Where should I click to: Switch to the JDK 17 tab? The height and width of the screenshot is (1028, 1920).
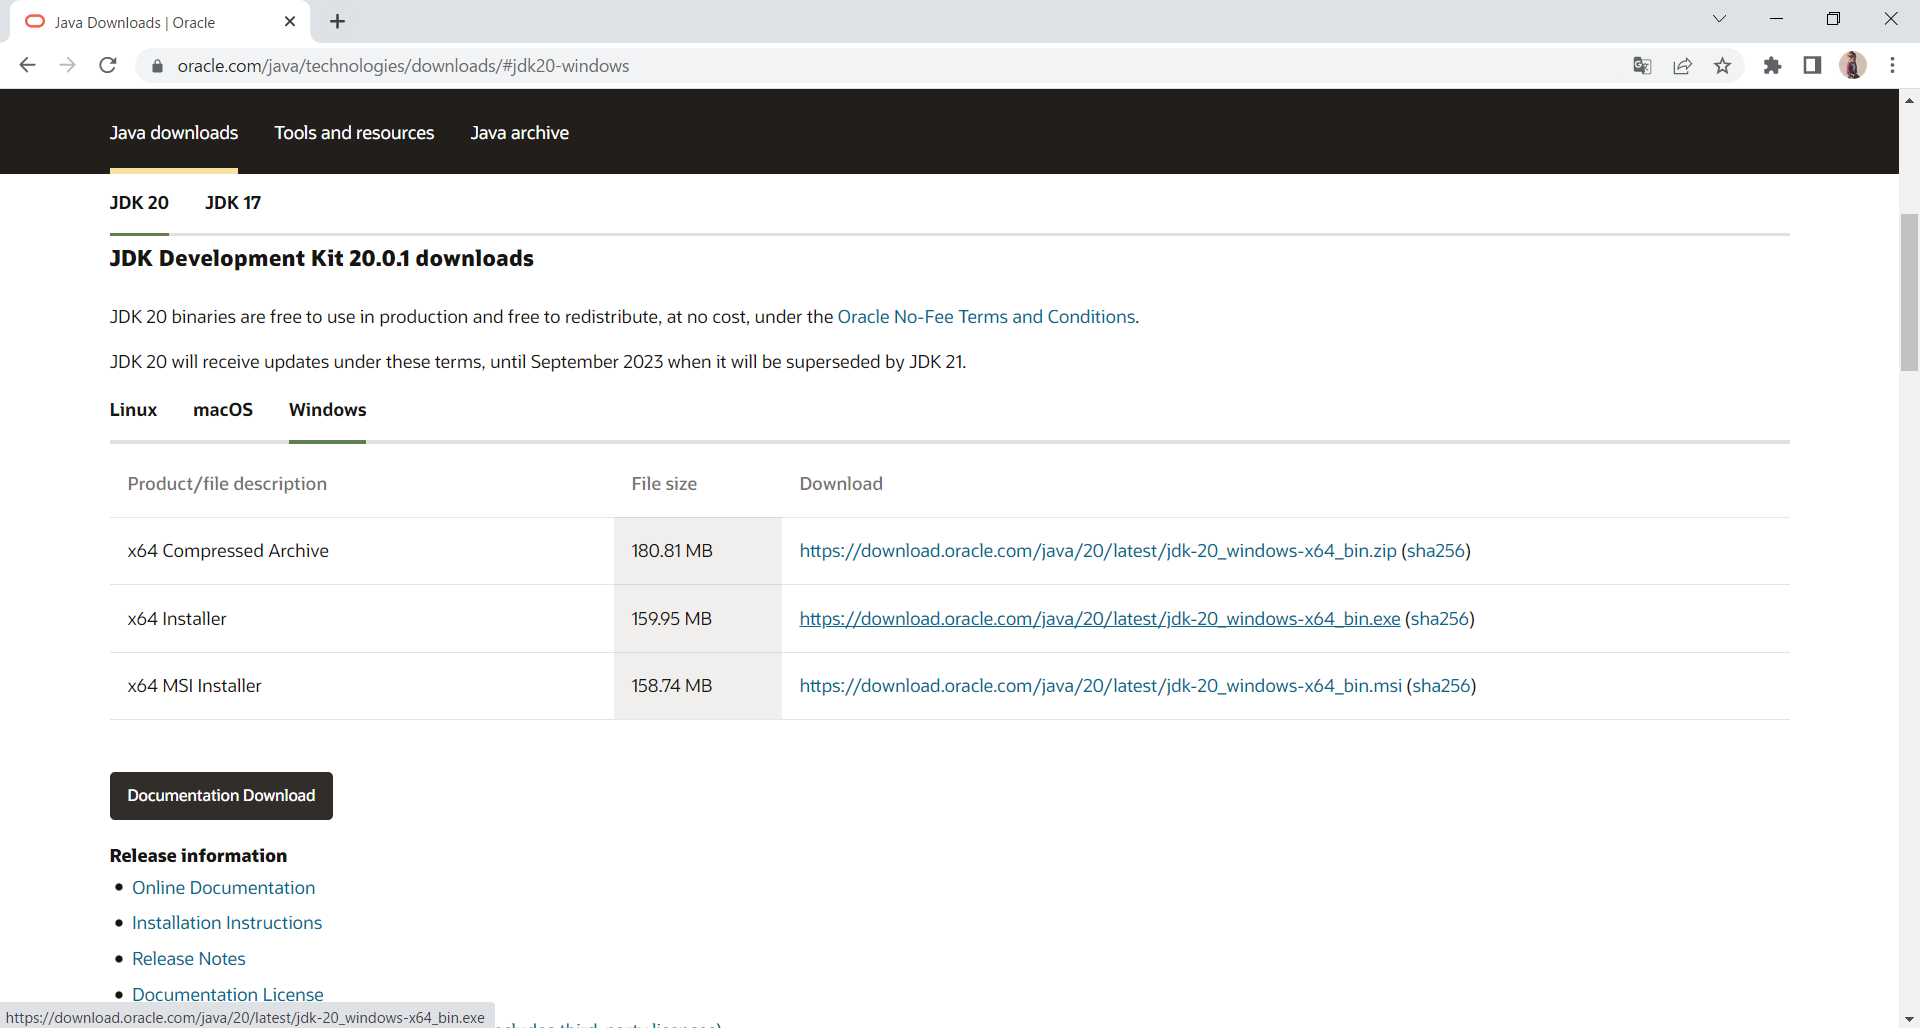point(233,203)
